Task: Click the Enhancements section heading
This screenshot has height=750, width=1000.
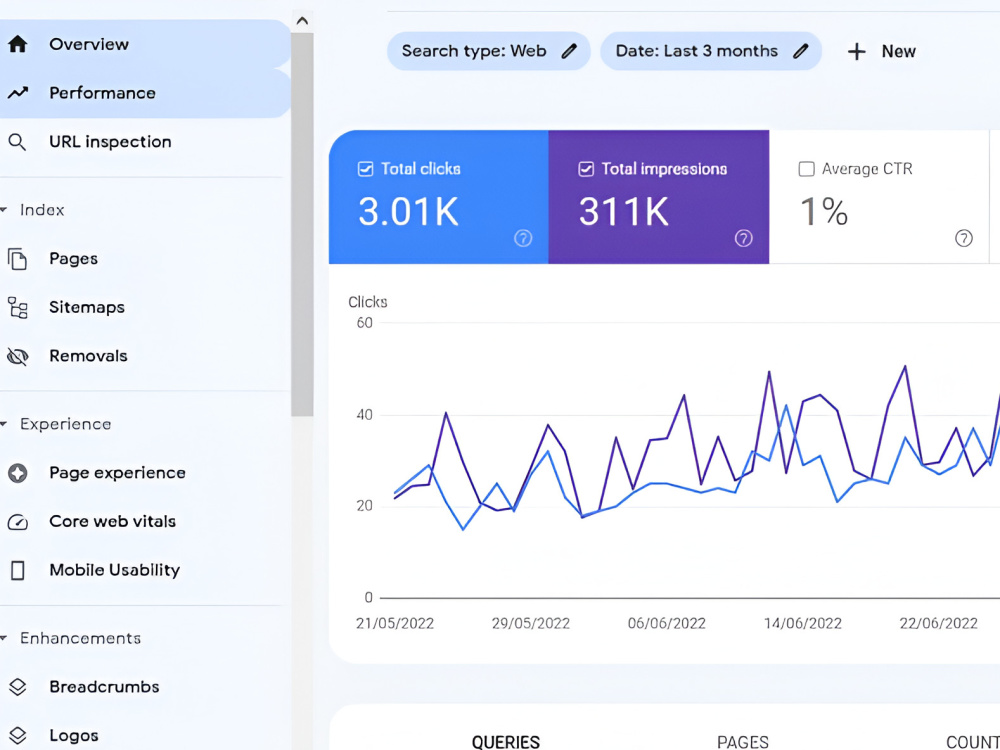Action: tap(80, 638)
